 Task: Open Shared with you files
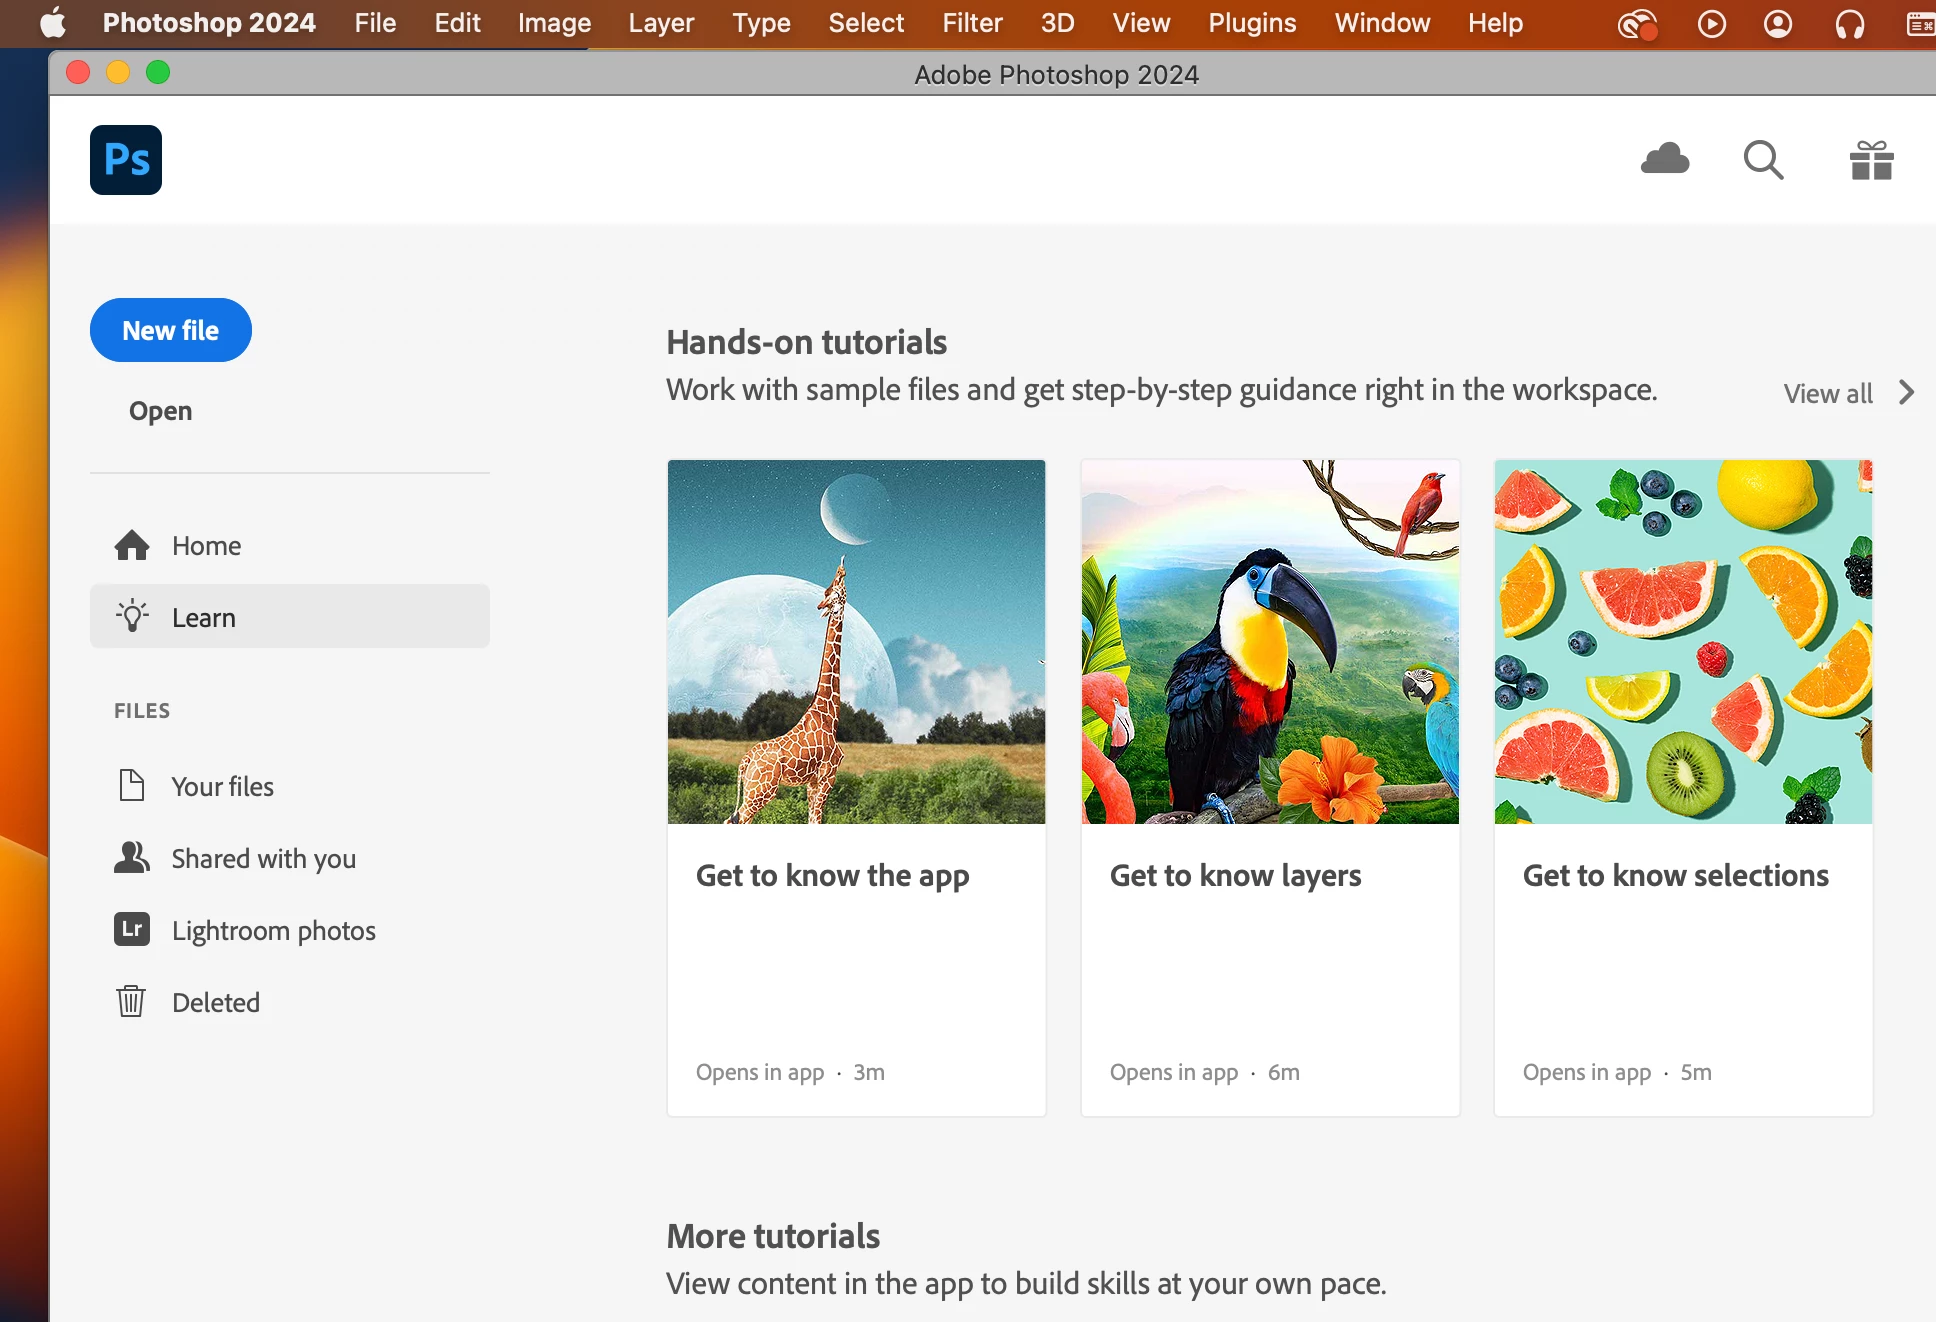pyautogui.click(x=263, y=859)
